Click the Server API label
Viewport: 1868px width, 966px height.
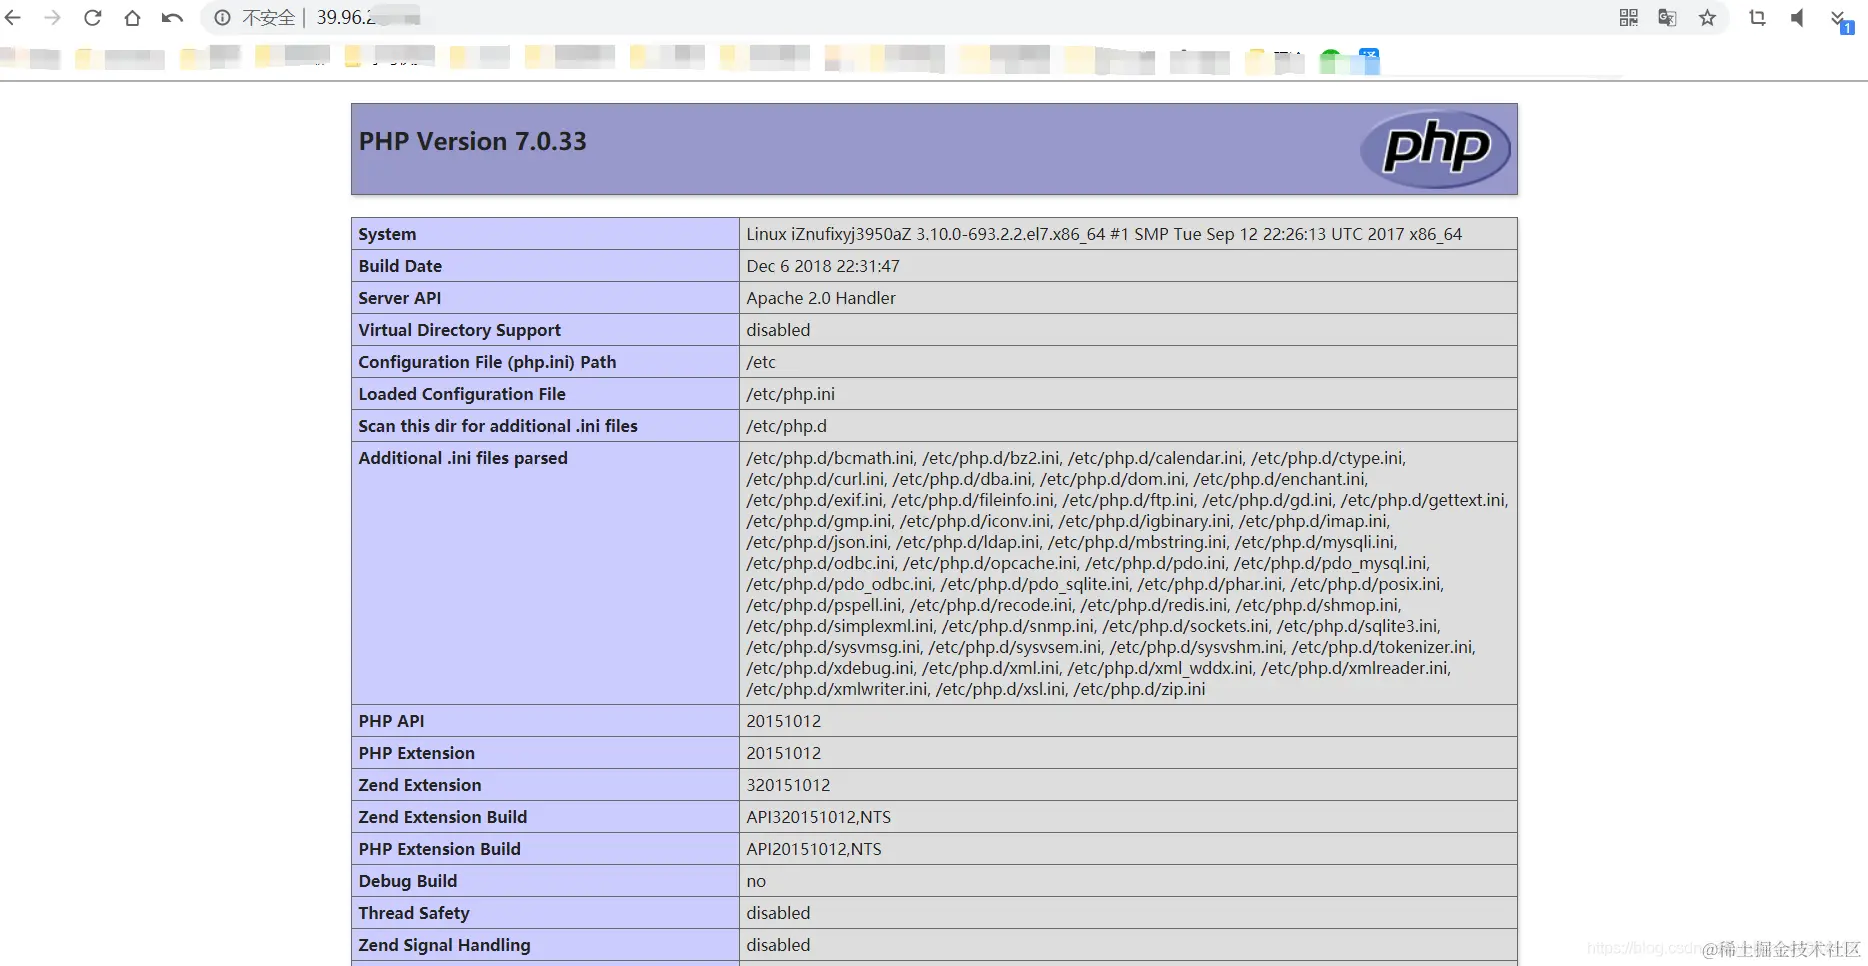[x=399, y=298]
